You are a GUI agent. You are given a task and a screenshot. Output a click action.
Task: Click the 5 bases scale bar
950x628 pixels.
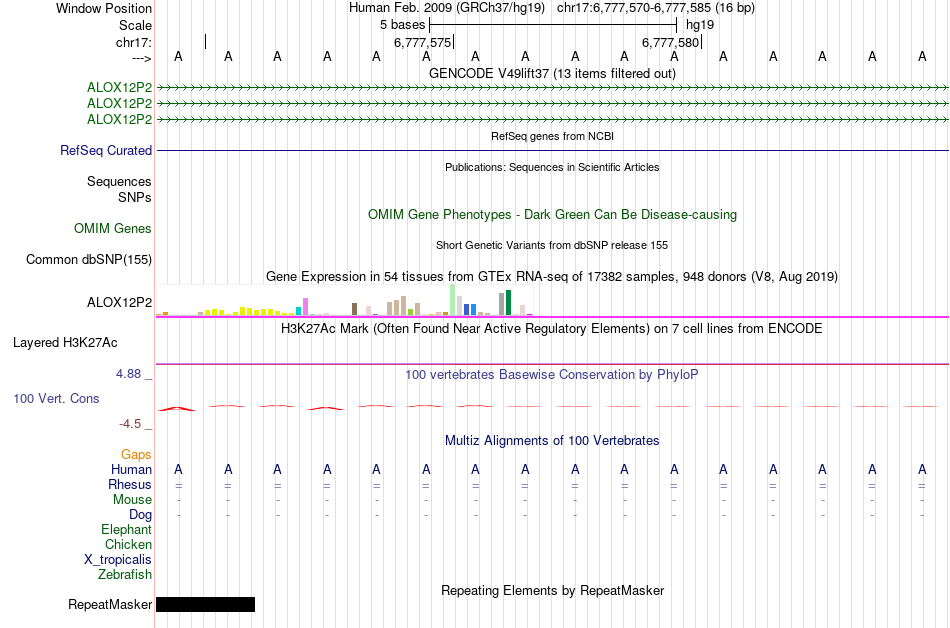(x=553, y=25)
